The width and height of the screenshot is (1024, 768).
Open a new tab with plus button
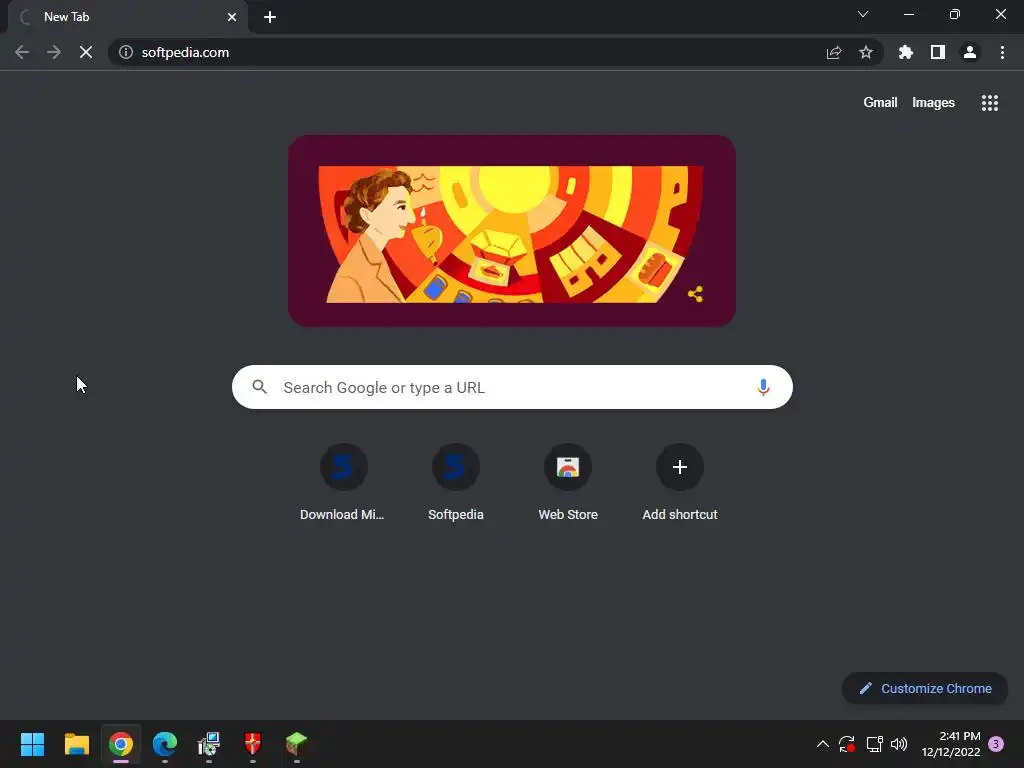(x=270, y=17)
